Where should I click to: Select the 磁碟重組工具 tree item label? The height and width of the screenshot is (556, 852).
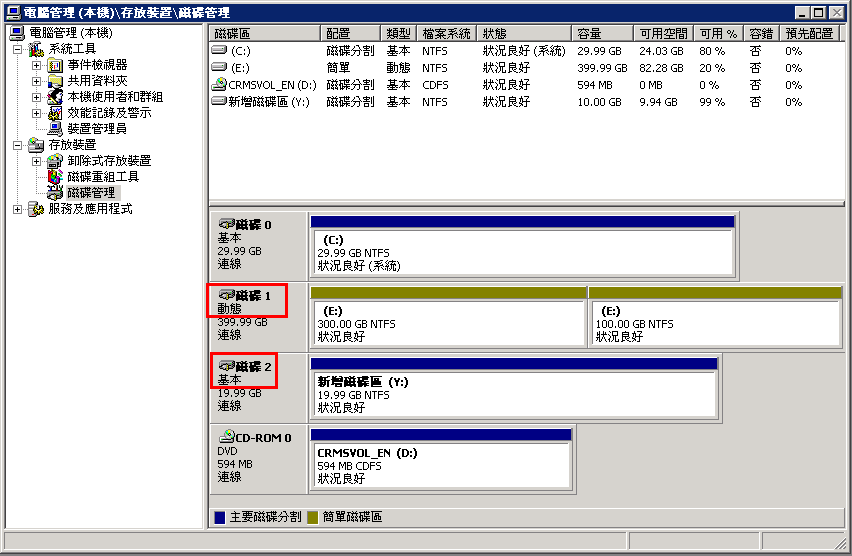point(103,177)
